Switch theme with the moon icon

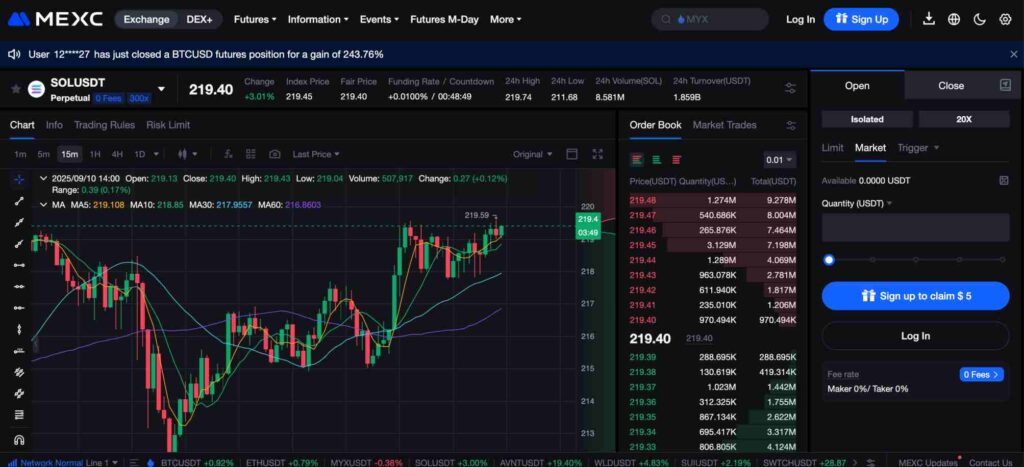pyautogui.click(x=980, y=19)
